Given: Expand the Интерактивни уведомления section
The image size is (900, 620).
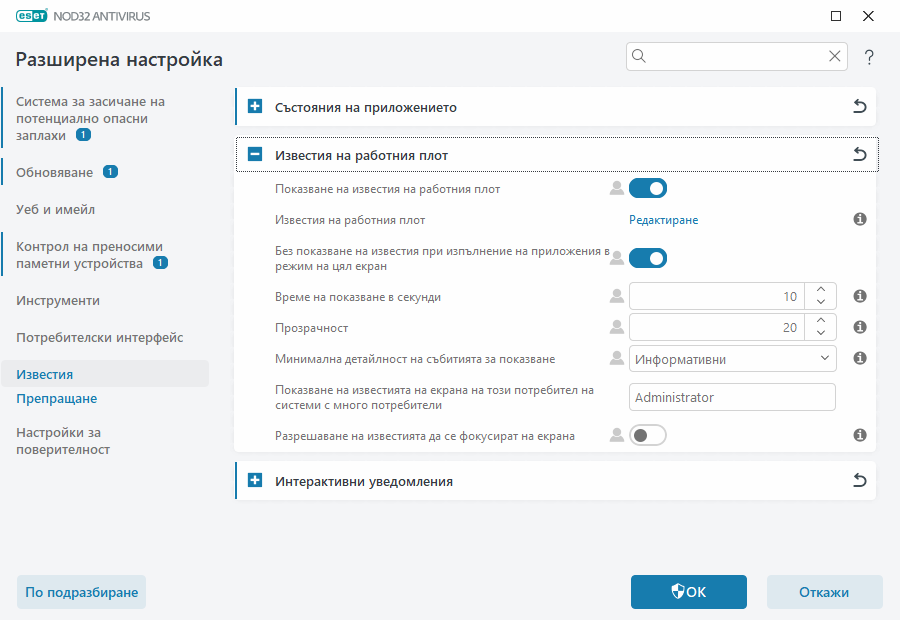Looking at the screenshot, I should 253,480.
